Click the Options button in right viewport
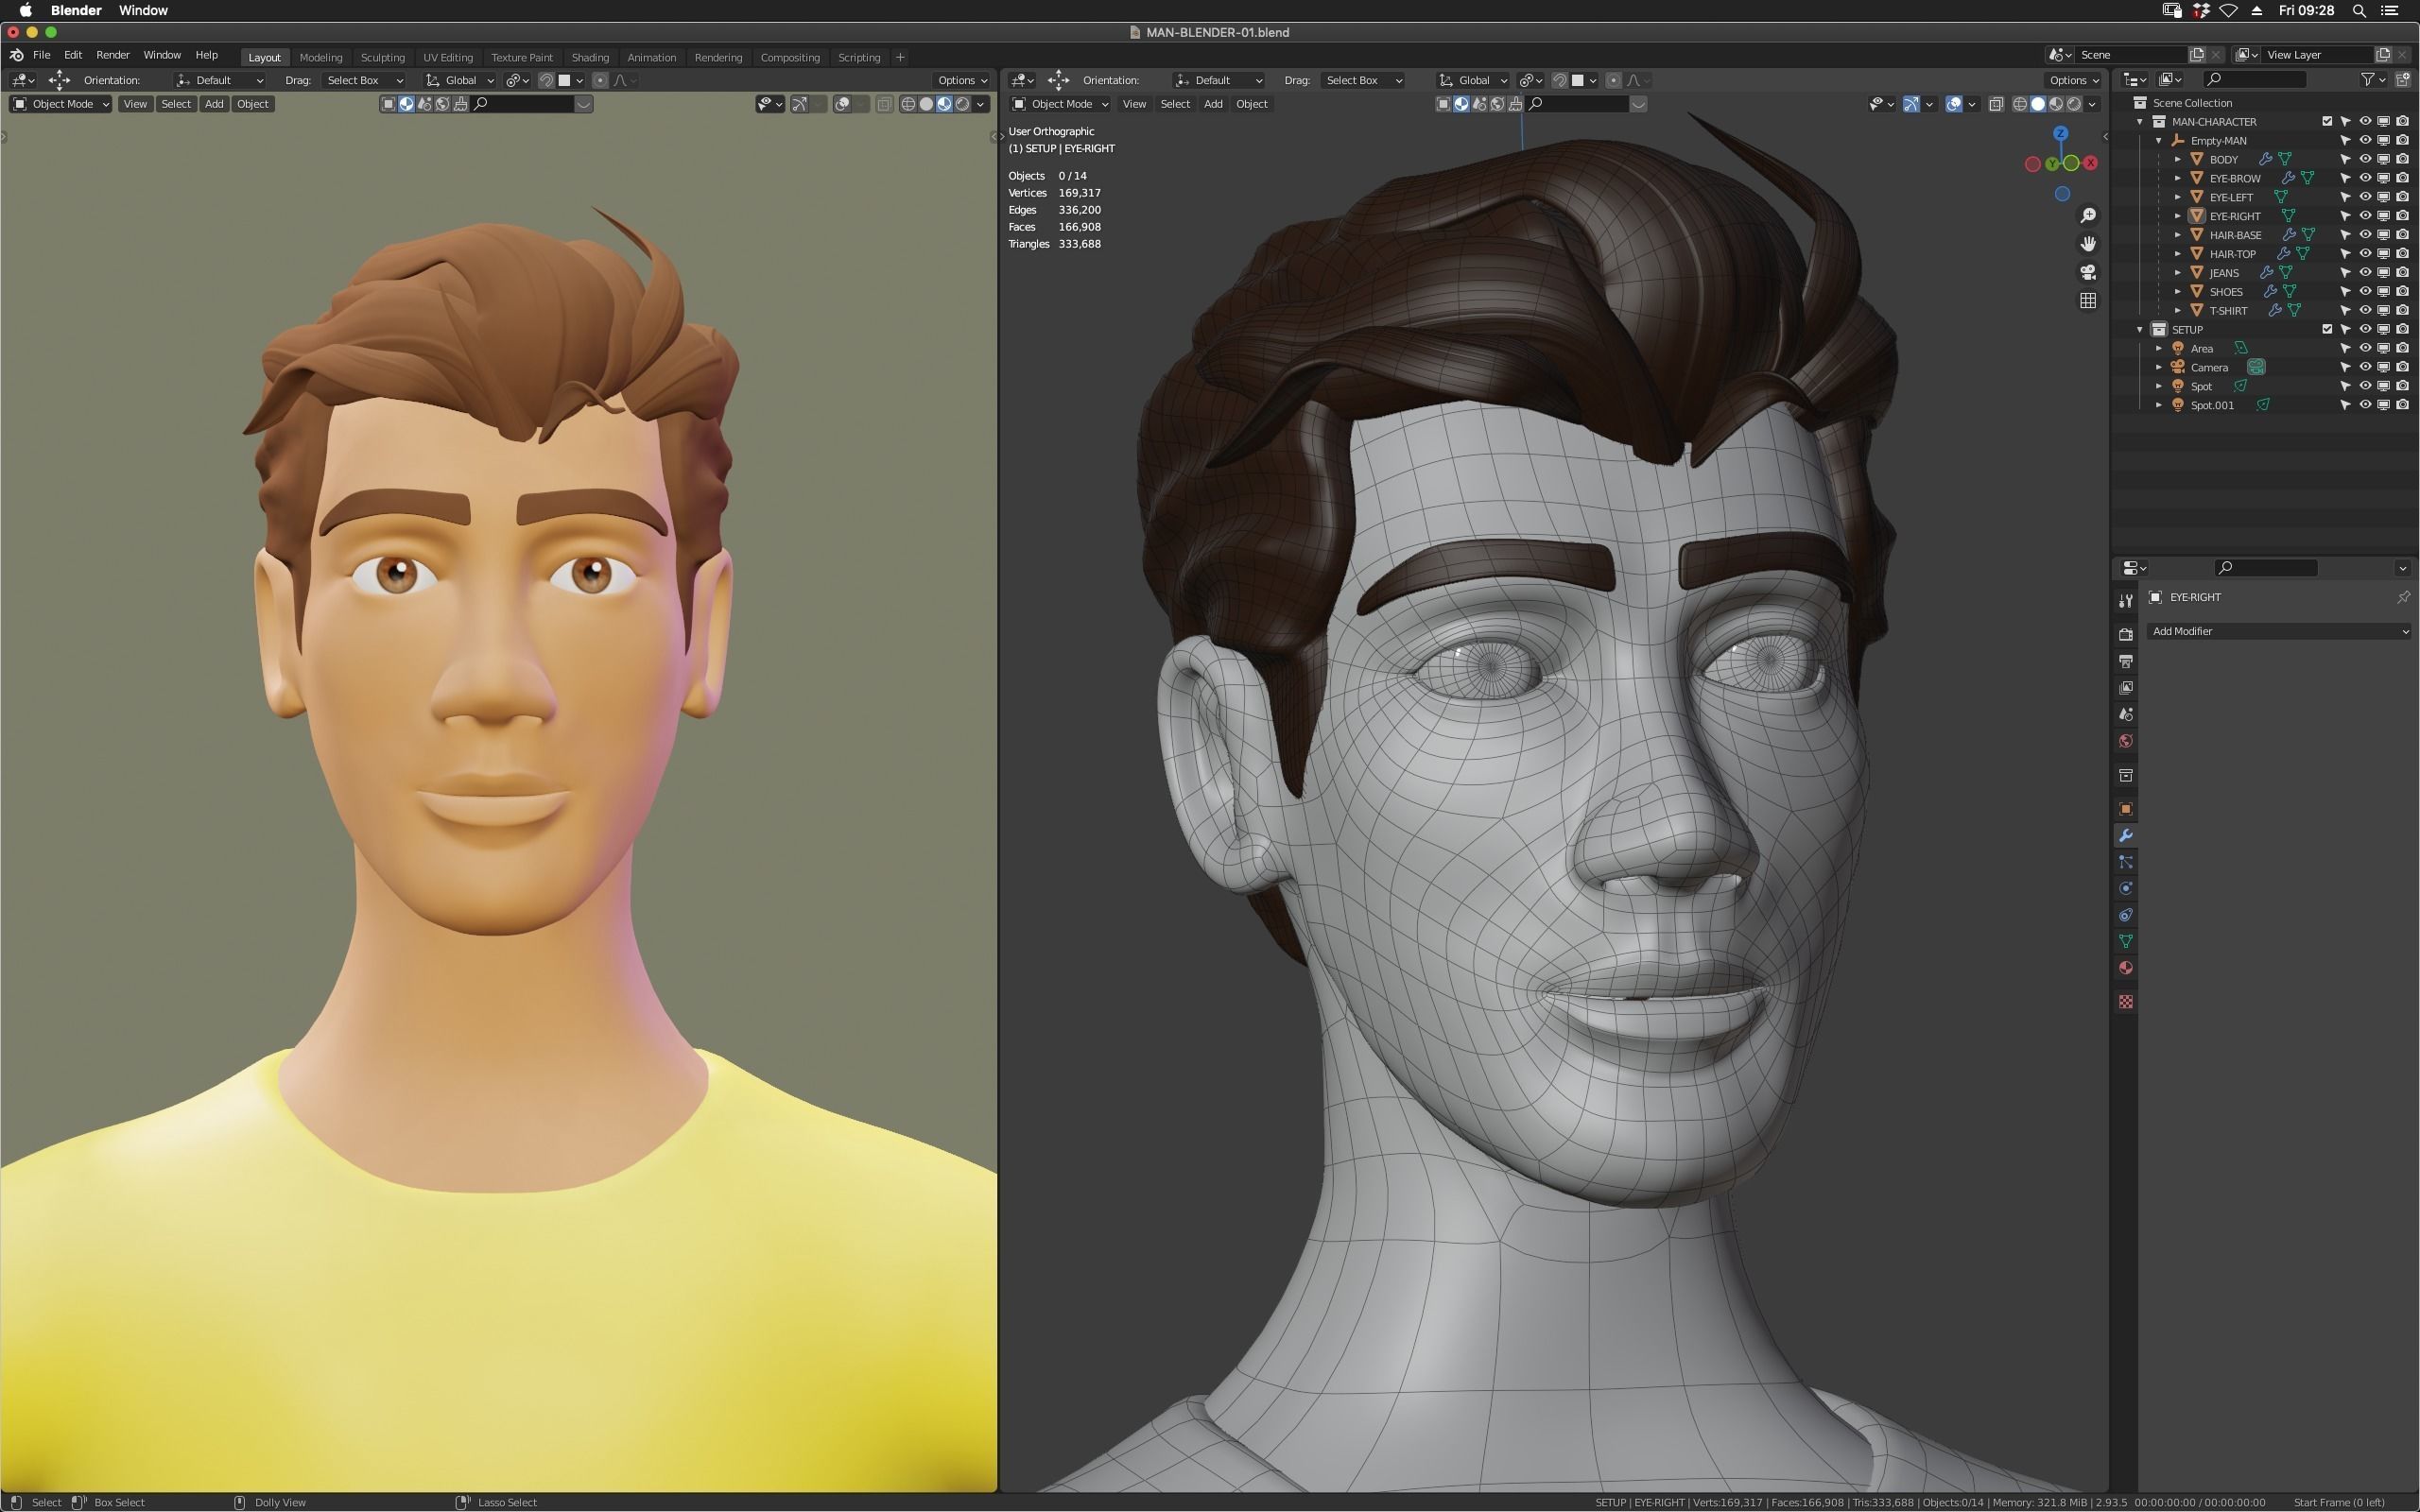Image resolution: width=2420 pixels, height=1512 pixels. tap(2073, 80)
